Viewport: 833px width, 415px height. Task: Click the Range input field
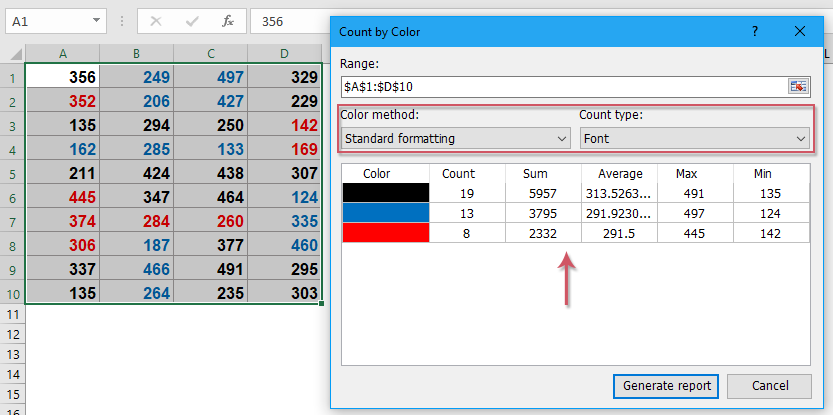point(565,87)
